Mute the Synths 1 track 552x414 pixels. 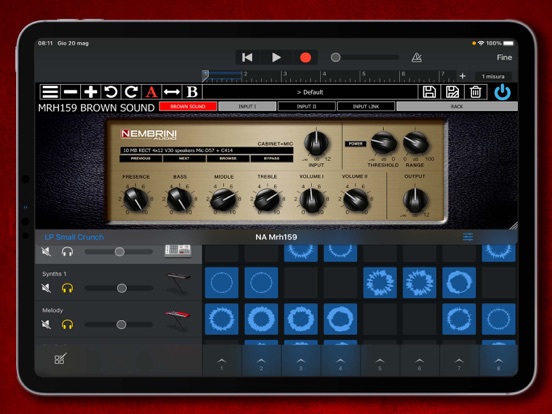tap(46, 288)
